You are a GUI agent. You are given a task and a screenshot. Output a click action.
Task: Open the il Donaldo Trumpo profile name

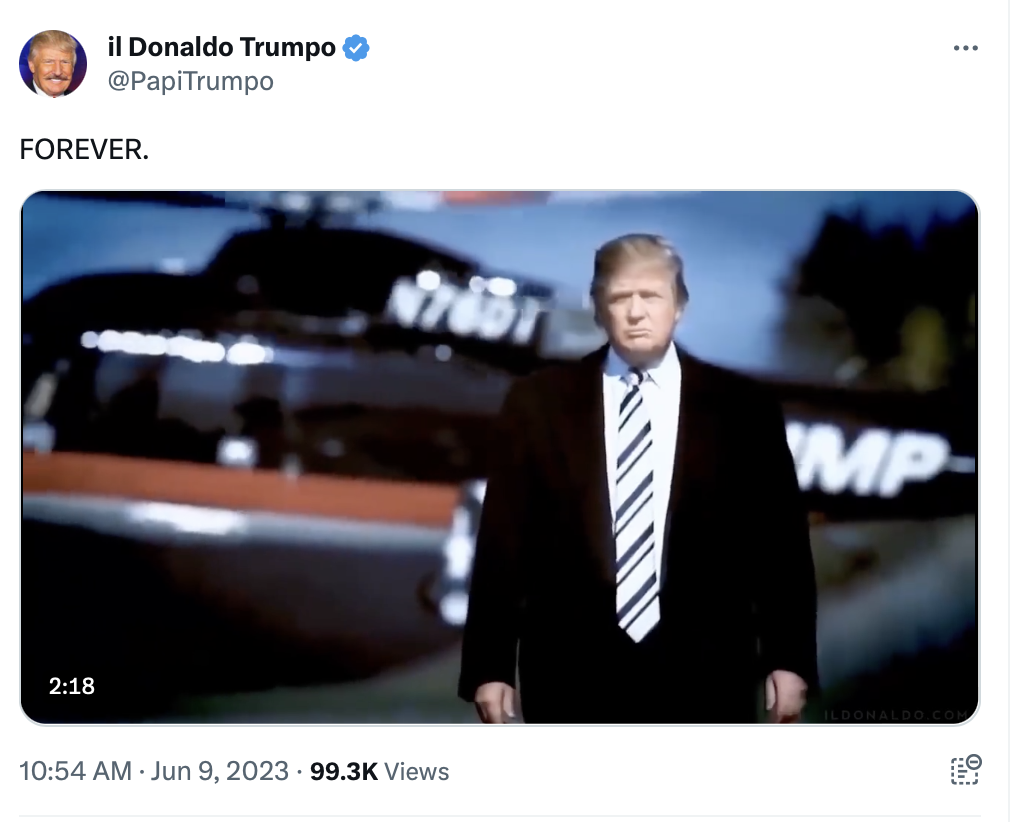[x=222, y=47]
